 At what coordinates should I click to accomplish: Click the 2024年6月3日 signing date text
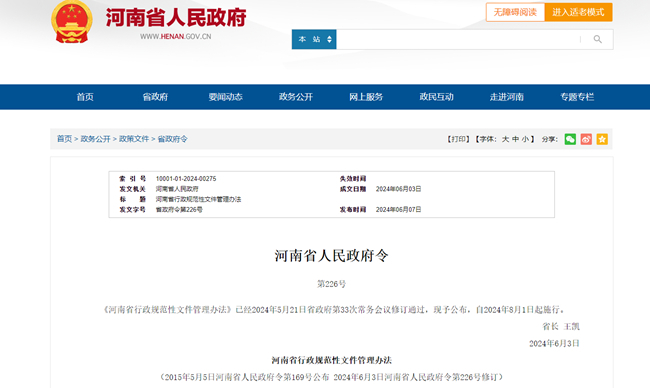pyautogui.click(x=554, y=343)
